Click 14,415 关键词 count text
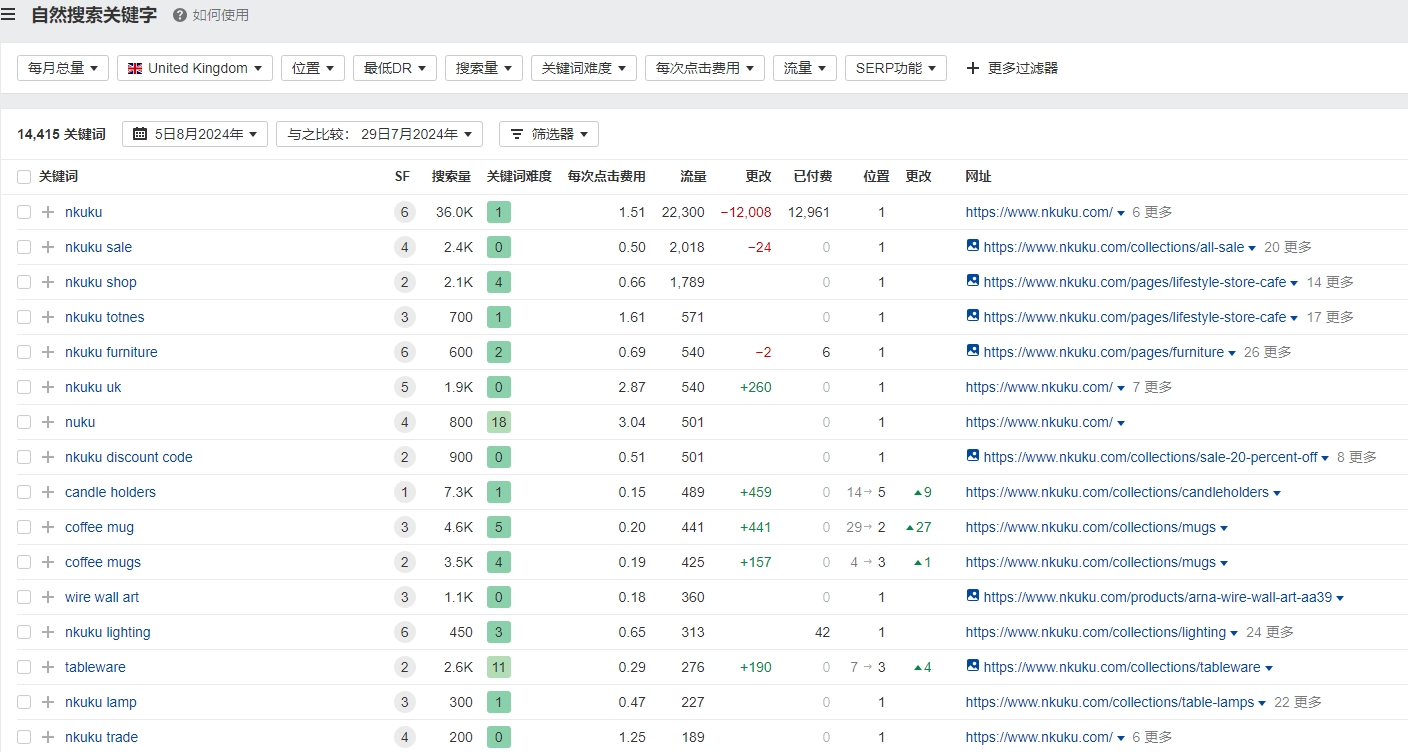This screenshot has width=1408, height=752. point(61,134)
